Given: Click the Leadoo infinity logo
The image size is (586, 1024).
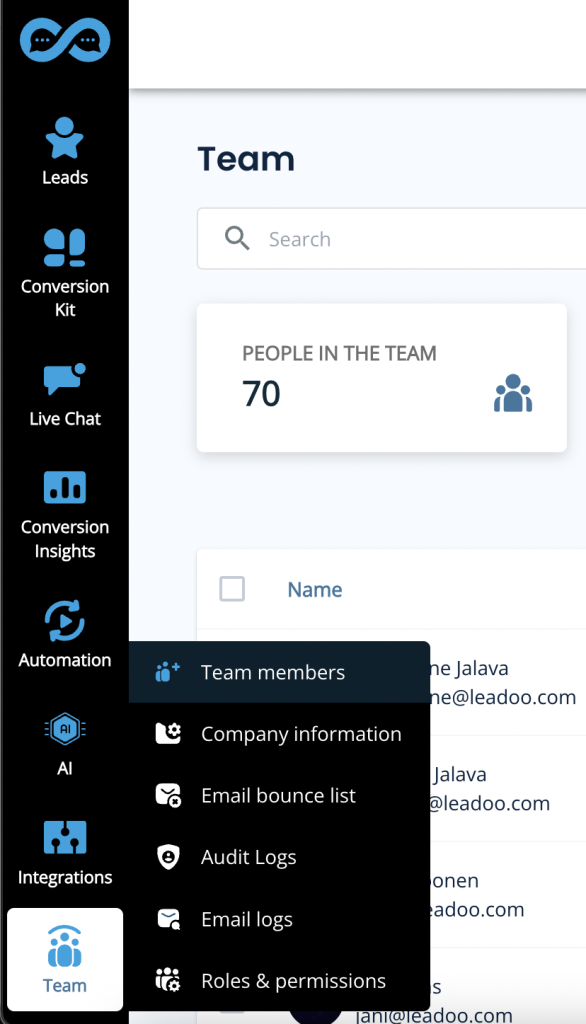Looking at the screenshot, I should tap(65, 40).
